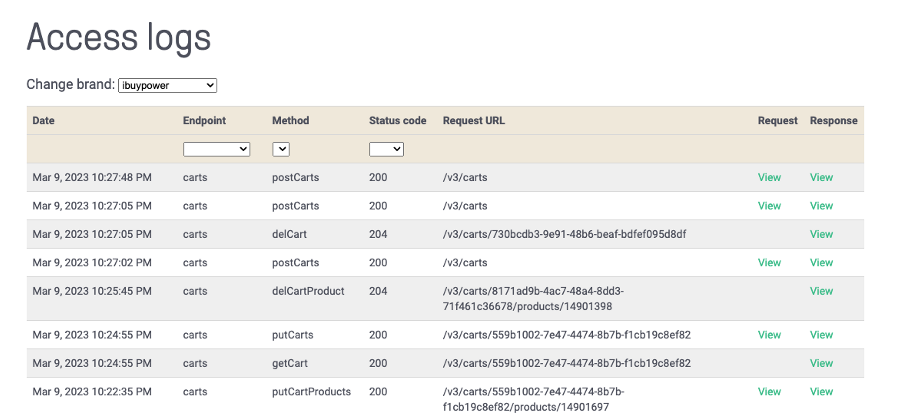Click the Access logs page heading
The height and width of the screenshot is (414, 905).
(118, 37)
